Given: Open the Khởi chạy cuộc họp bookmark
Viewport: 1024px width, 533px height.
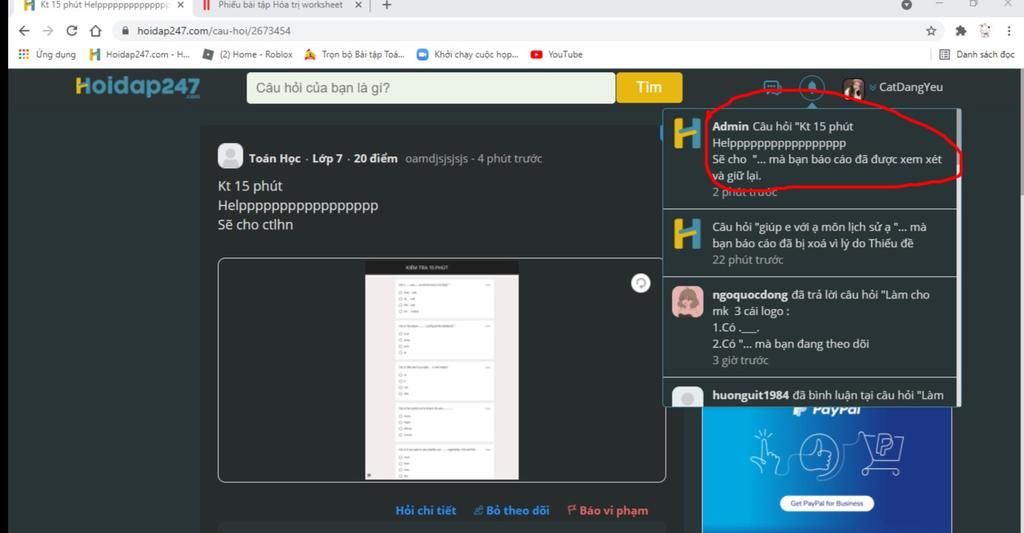Looking at the screenshot, I should pyautogui.click(x=468, y=54).
